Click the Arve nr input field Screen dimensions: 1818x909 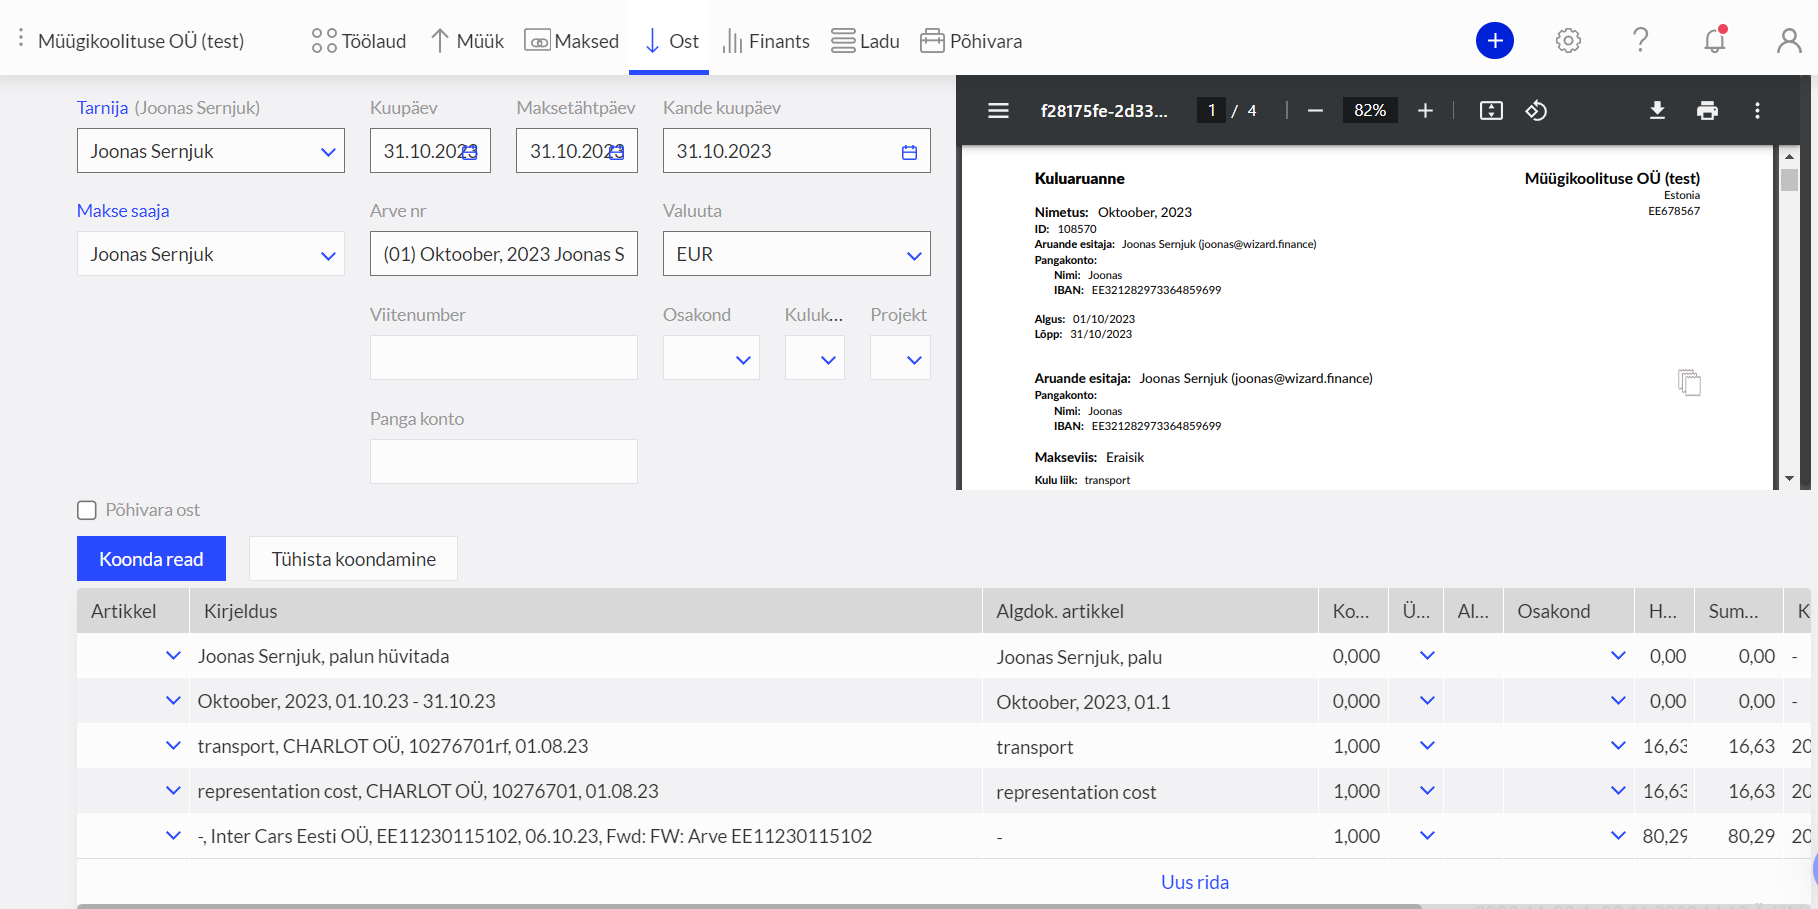point(504,254)
